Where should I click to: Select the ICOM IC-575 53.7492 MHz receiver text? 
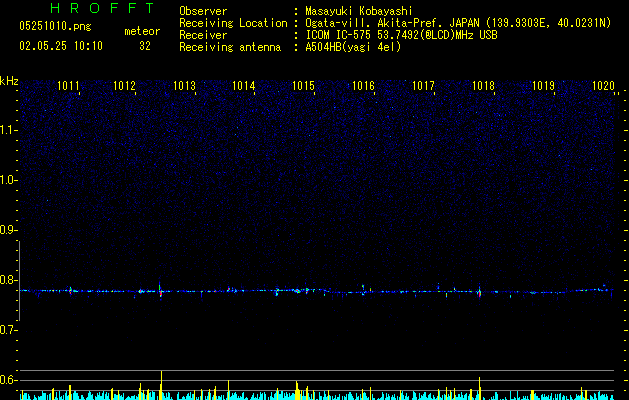[x=401, y=35]
